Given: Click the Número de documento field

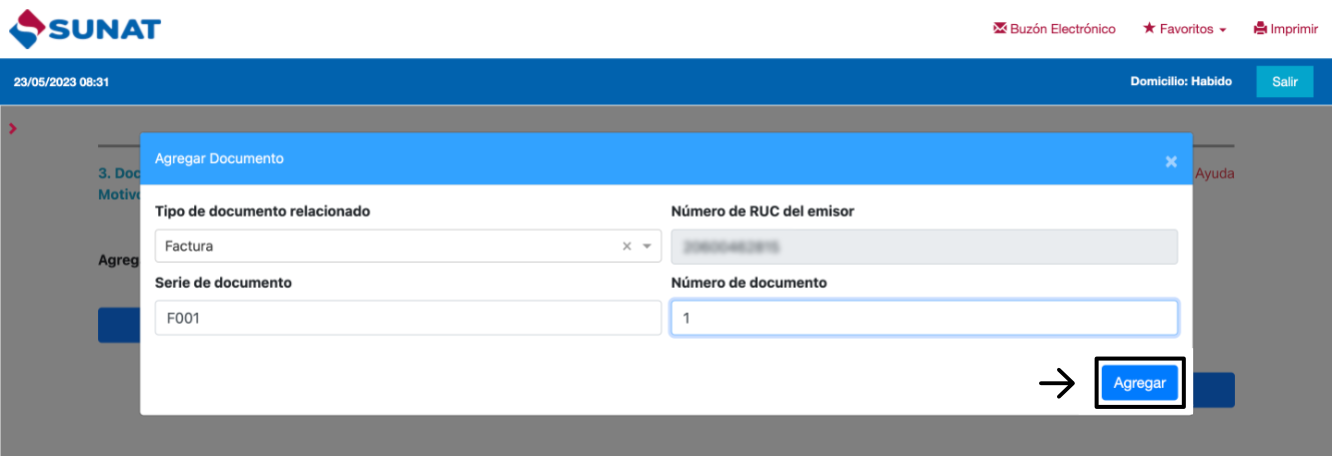Looking at the screenshot, I should coord(923,318).
